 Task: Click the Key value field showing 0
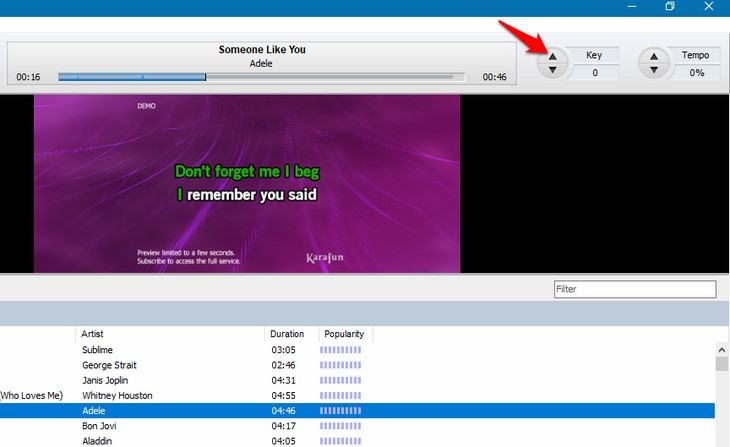(x=595, y=73)
